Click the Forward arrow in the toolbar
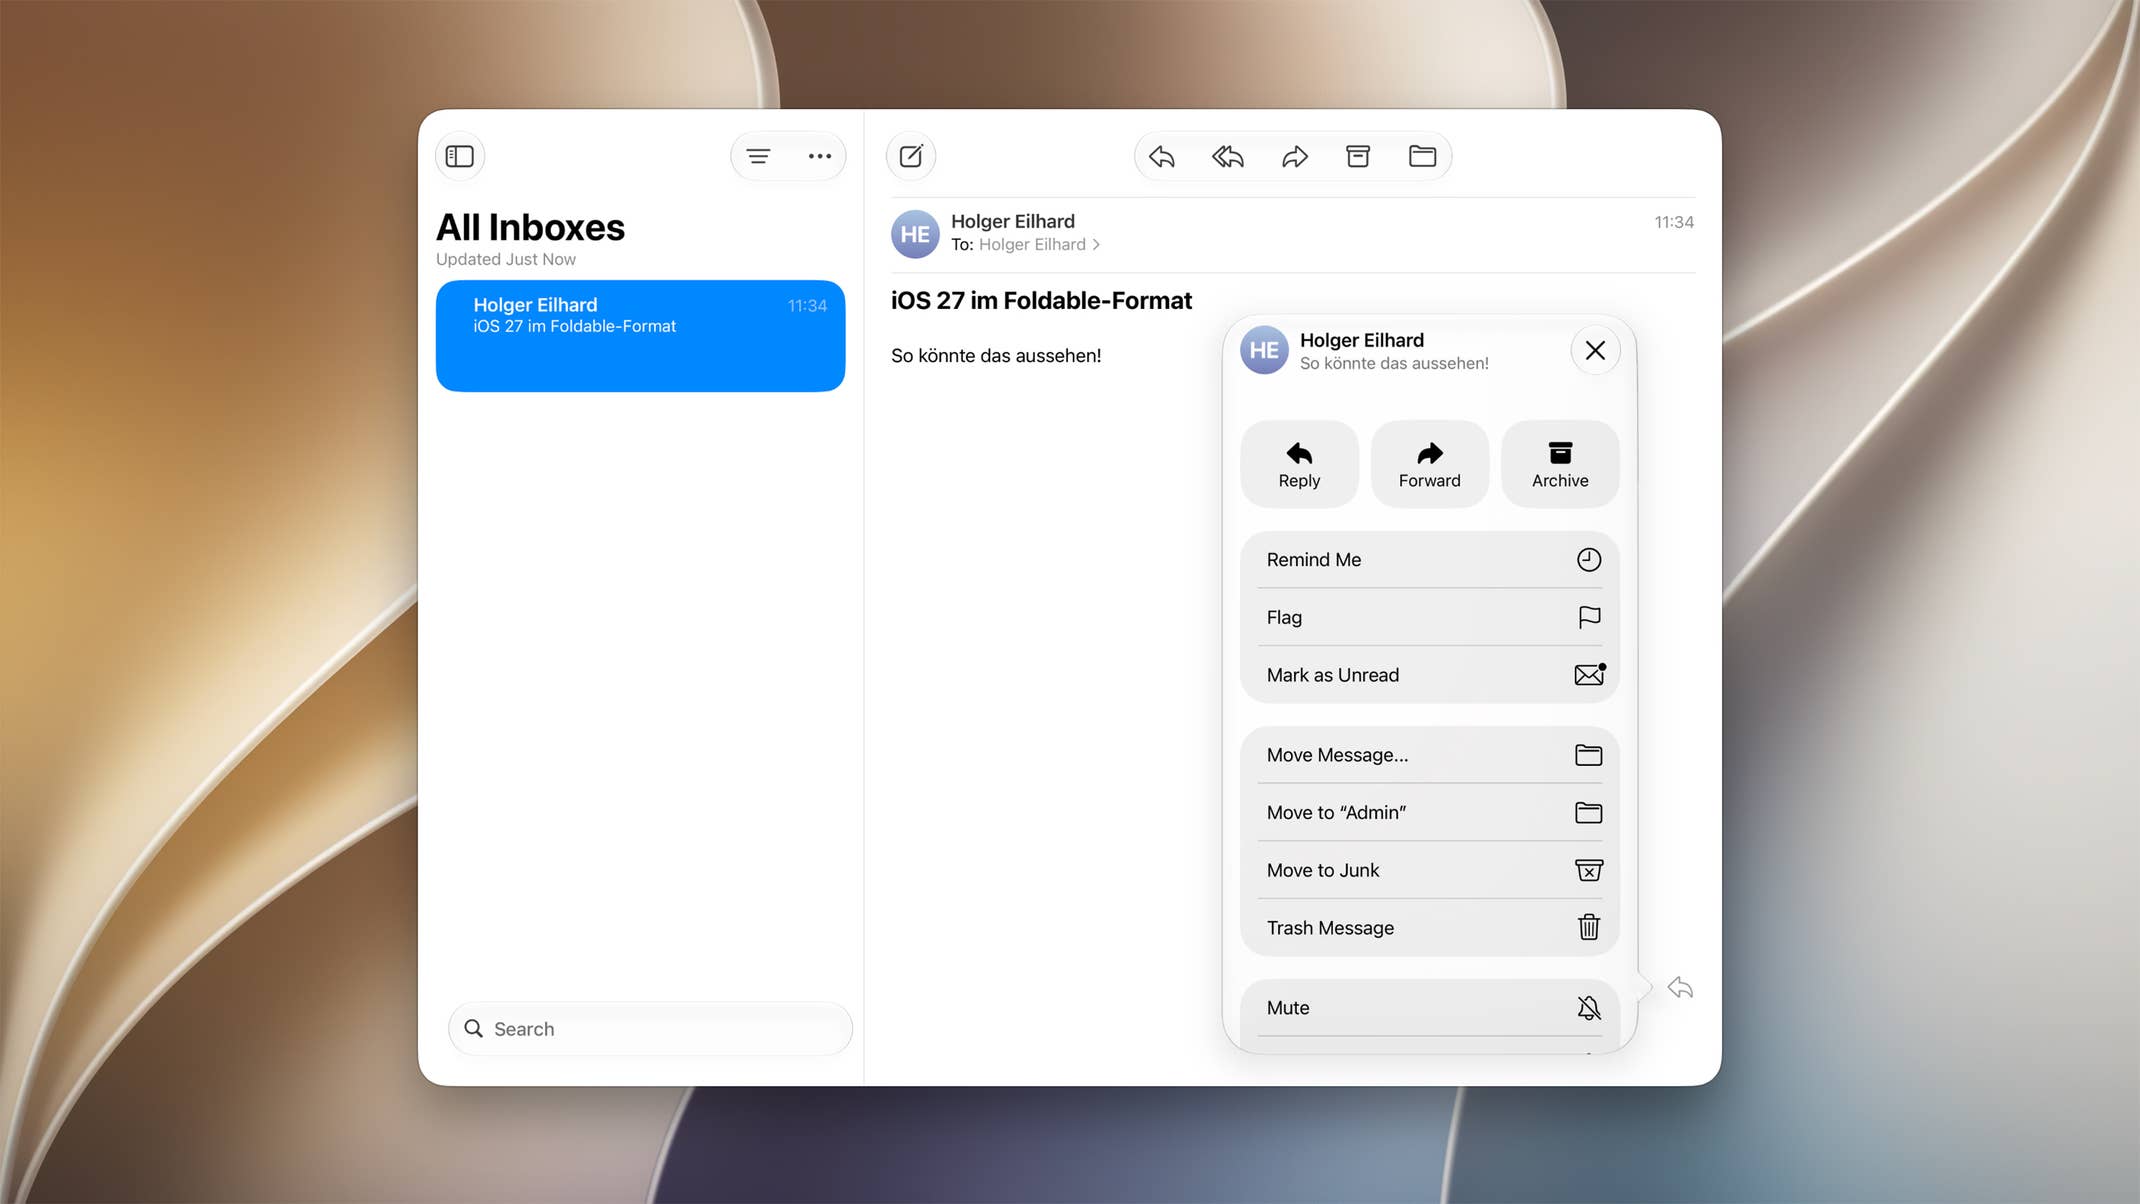Viewport: 2140px width, 1204px height. pyautogui.click(x=1294, y=156)
